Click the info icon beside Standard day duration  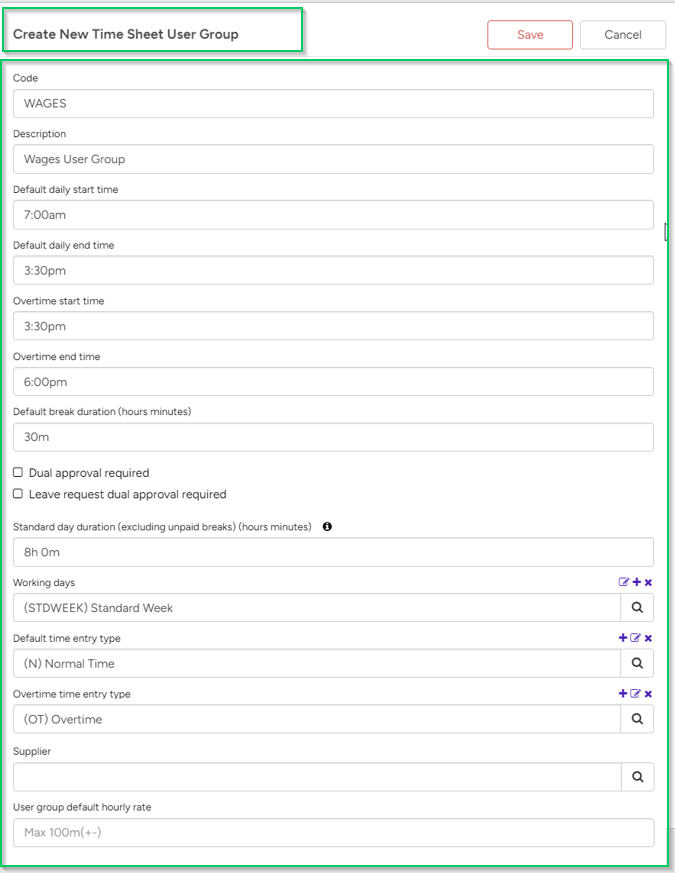(x=327, y=526)
